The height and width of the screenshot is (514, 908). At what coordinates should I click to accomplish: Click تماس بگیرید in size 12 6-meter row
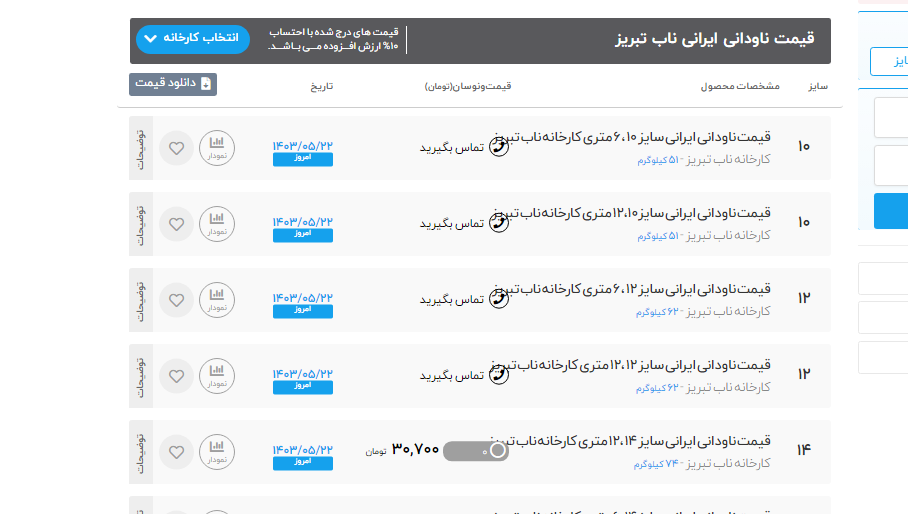click(451, 300)
